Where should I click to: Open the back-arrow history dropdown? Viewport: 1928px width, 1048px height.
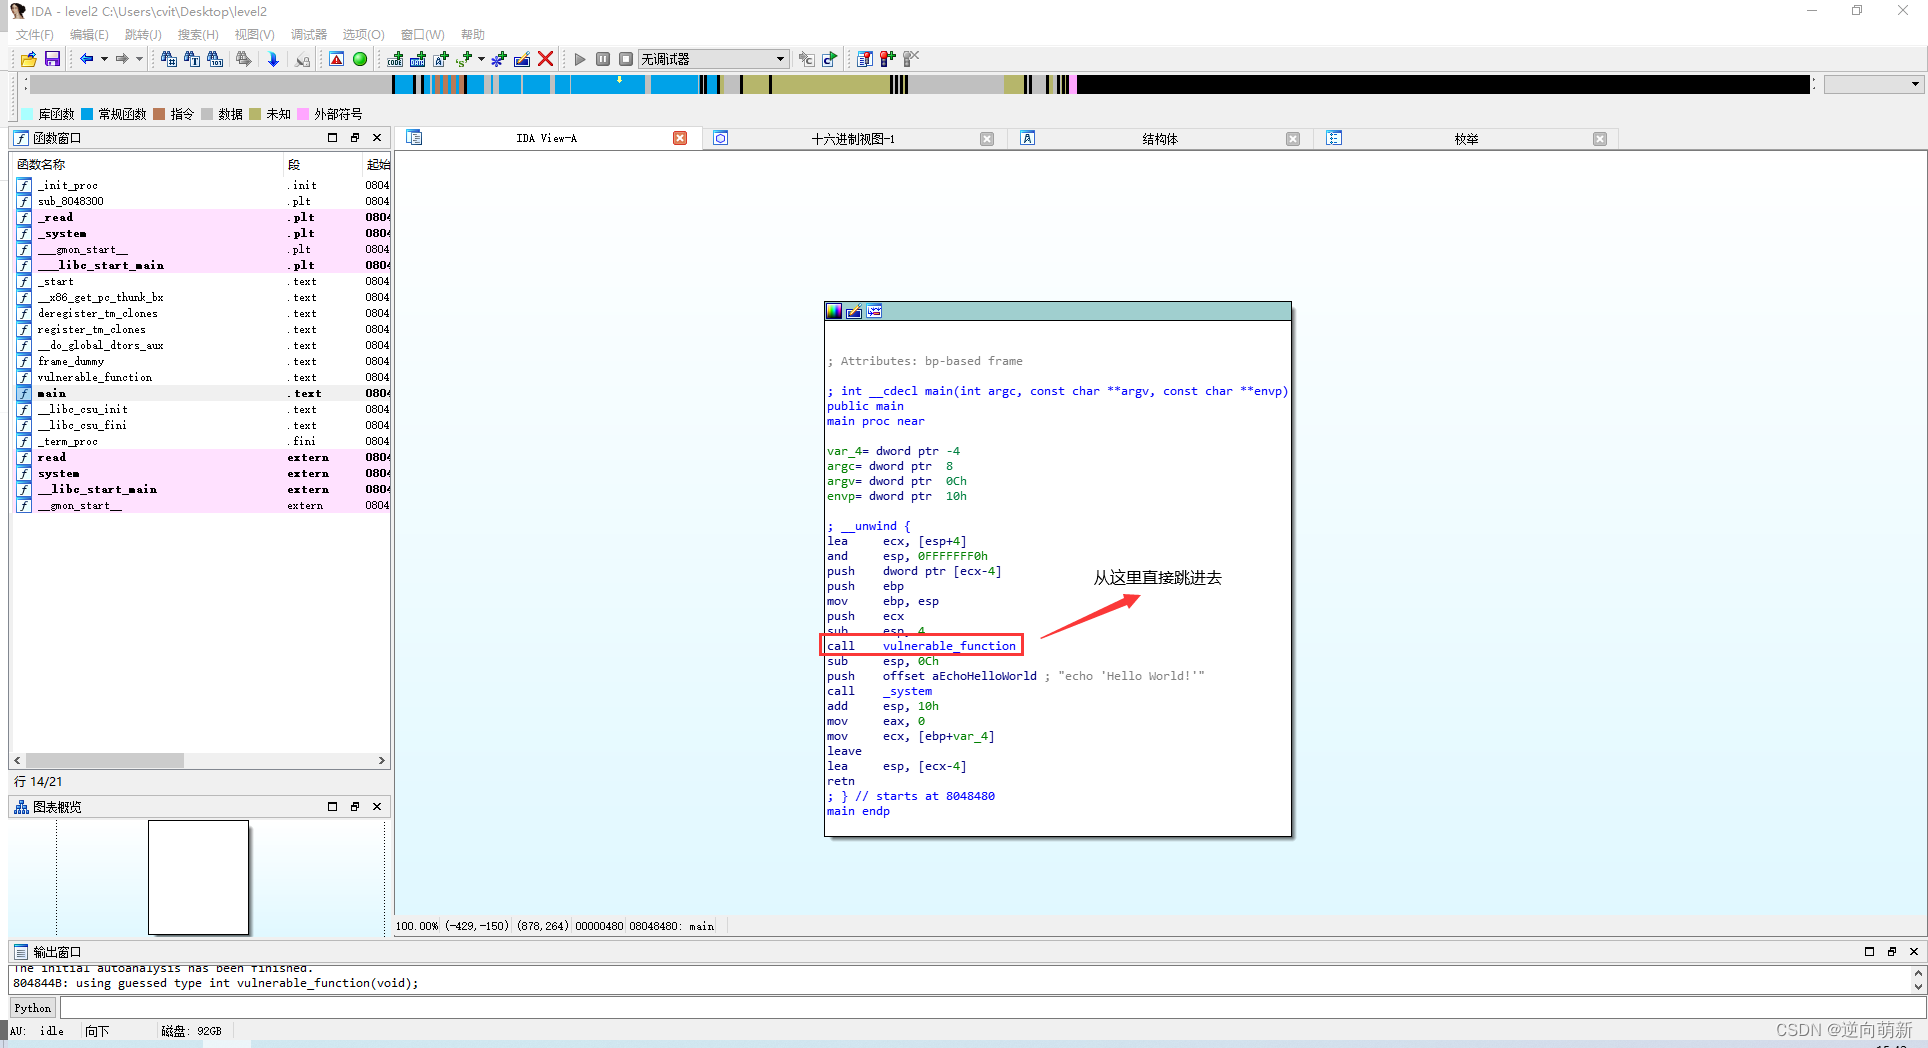click(104, 59)
